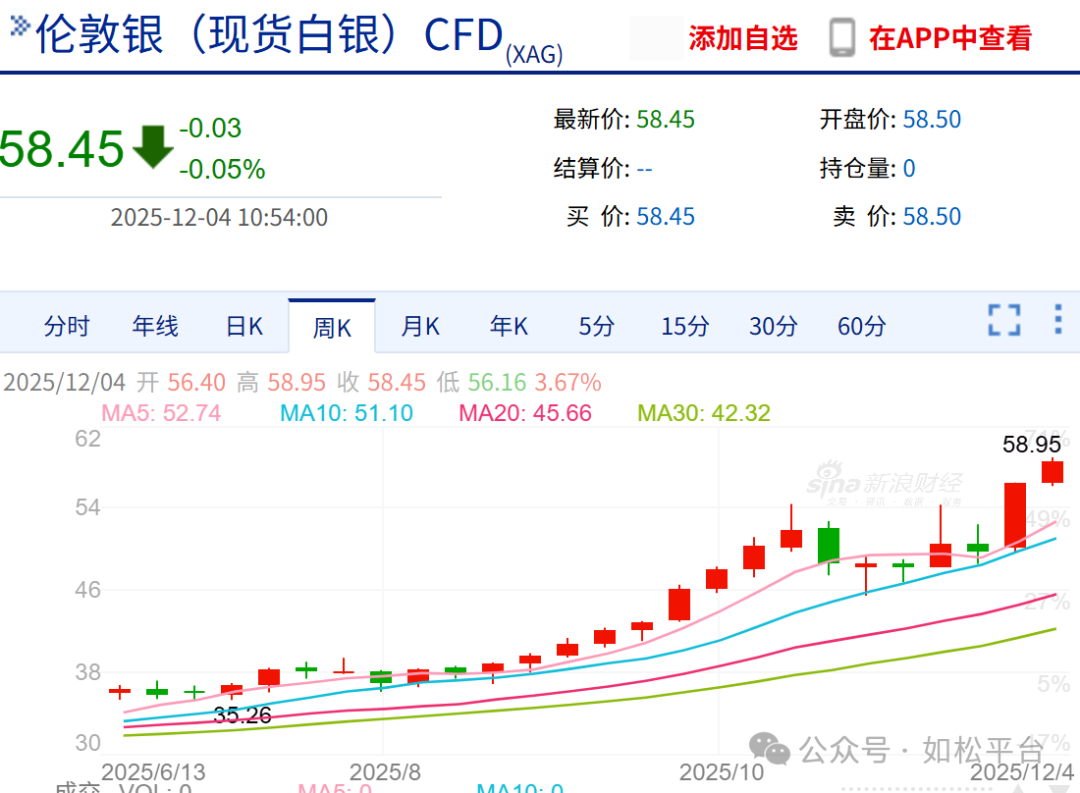
Task: Choose the 5分 interval tab
Action: click(596, 326)
